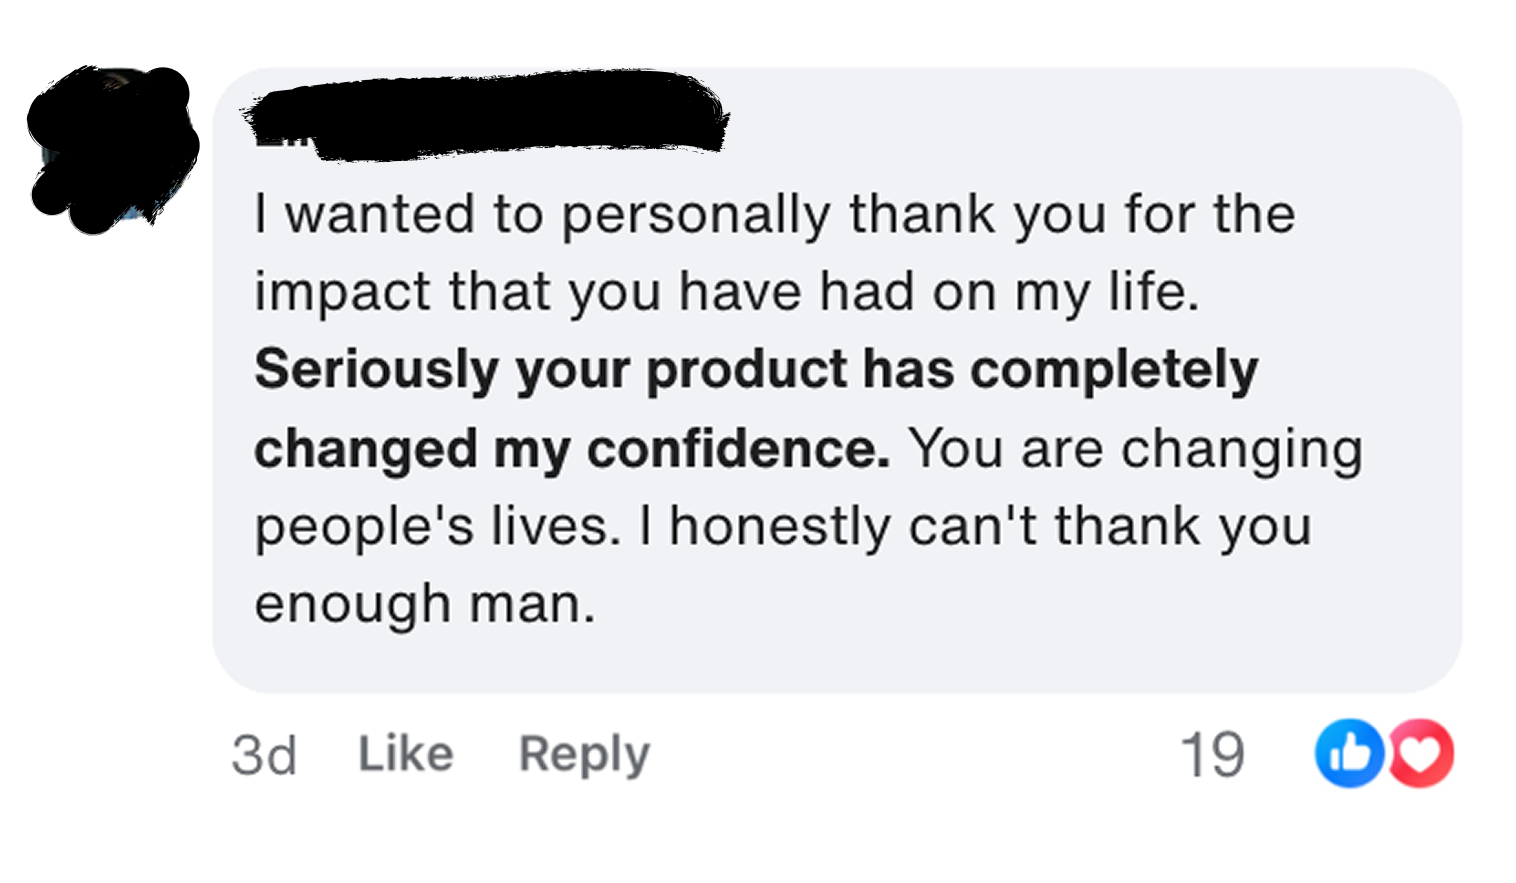
Task: Open the 3d comment timestamp
Action: coord(264,755)
